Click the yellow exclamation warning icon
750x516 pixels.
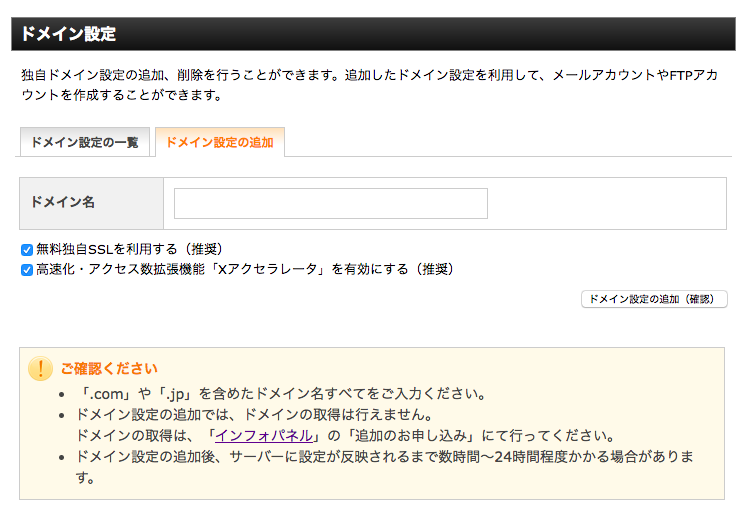pos(40,369)
